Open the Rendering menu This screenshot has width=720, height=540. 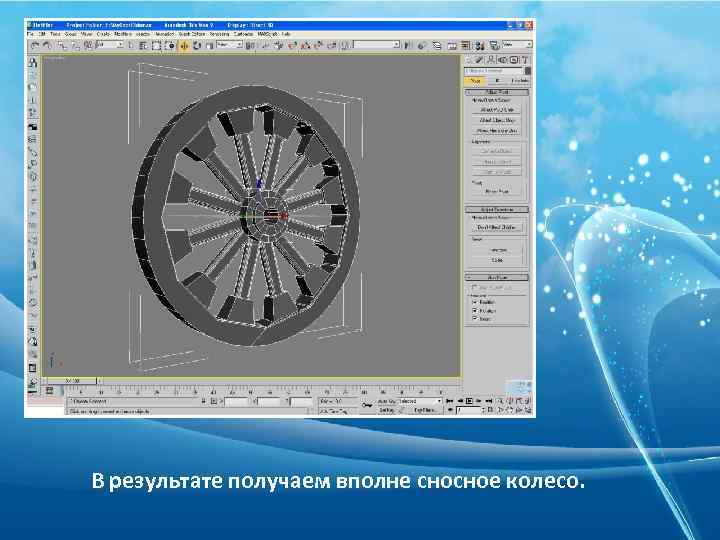(x=219, y=34)
